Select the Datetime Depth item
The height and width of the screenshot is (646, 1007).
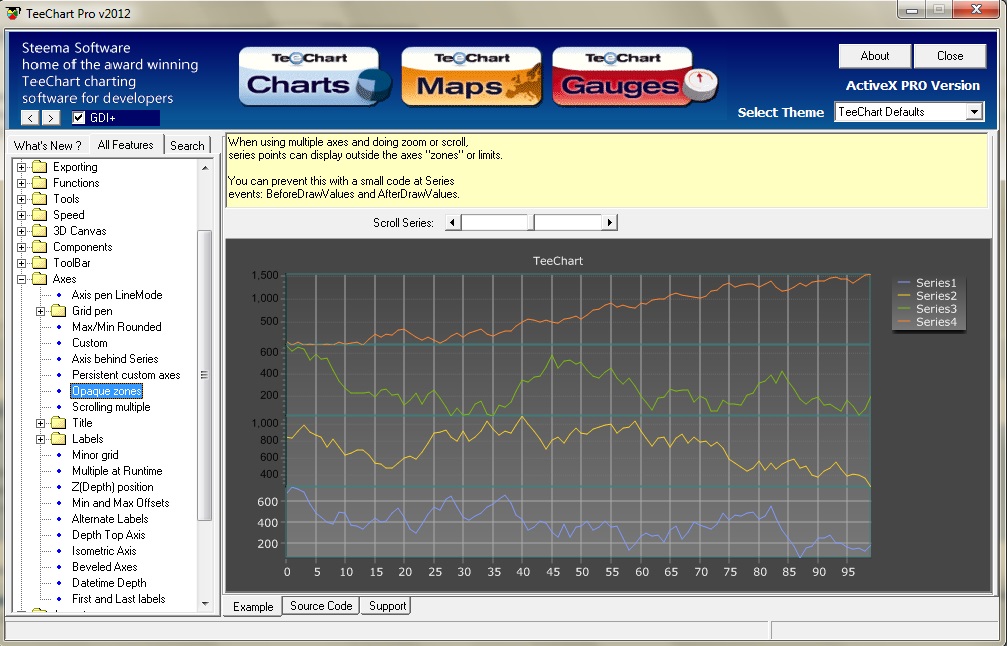(109, 584)
